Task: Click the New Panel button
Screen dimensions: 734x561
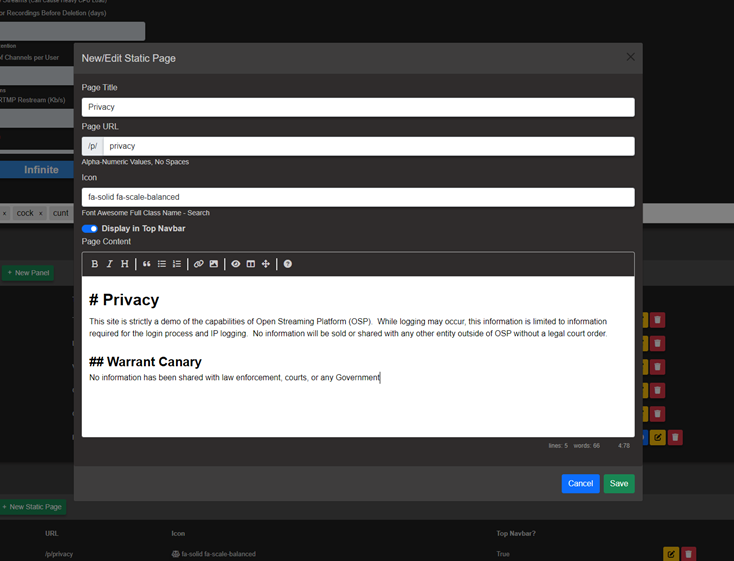Action: click(28, 273)
